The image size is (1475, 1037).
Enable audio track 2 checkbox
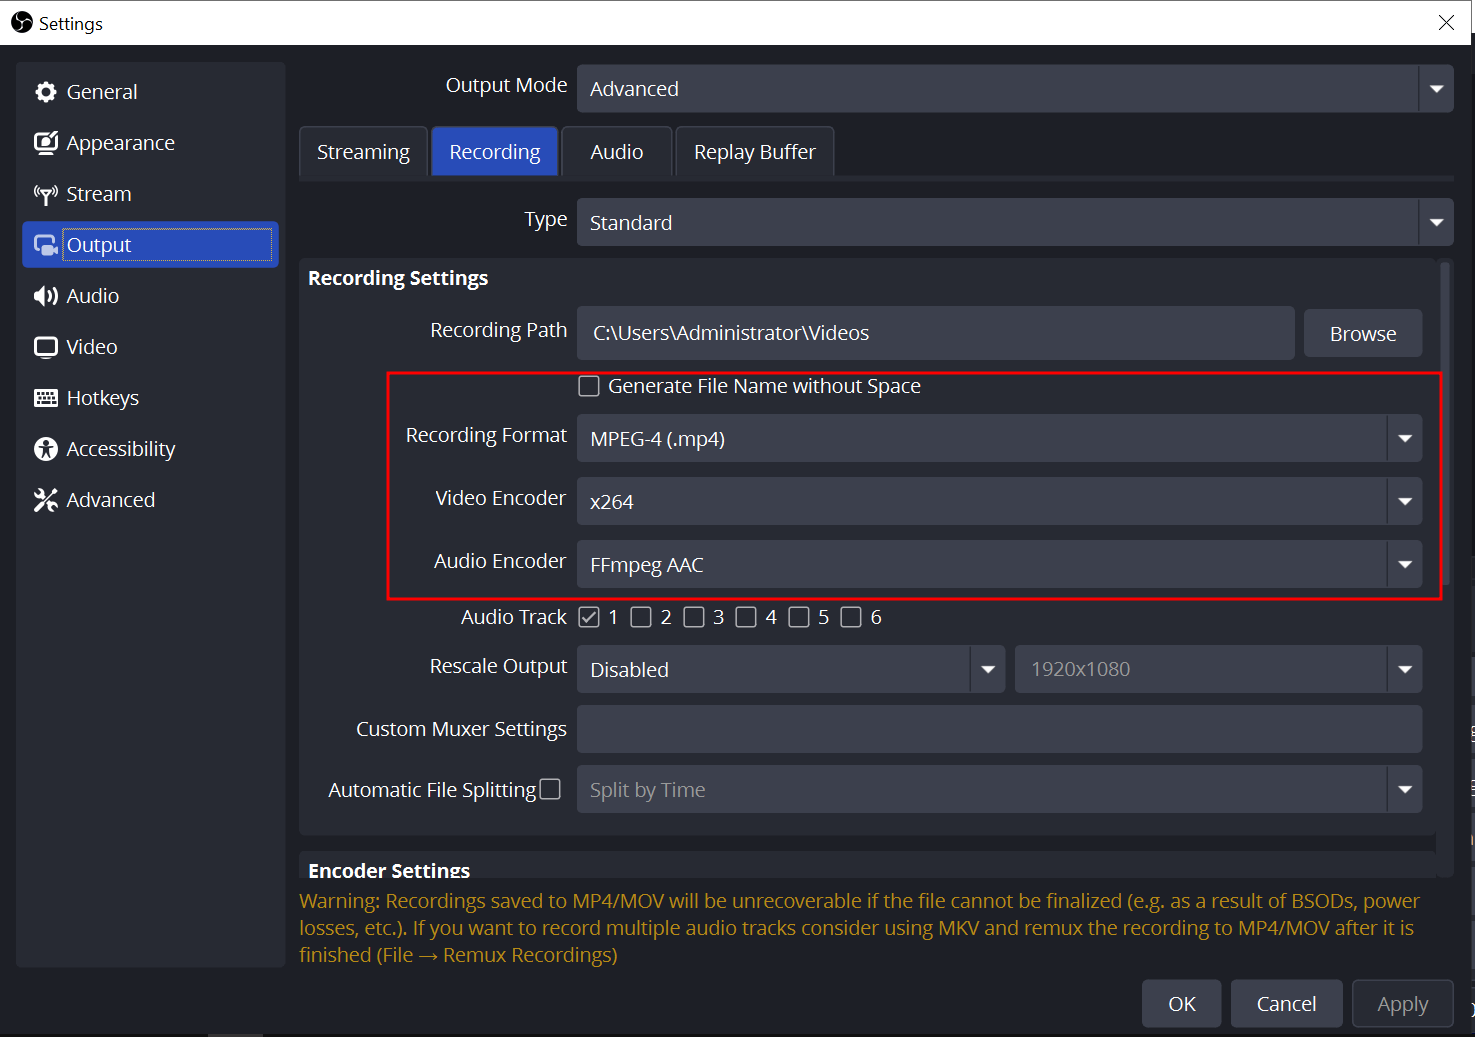point(641,617)
